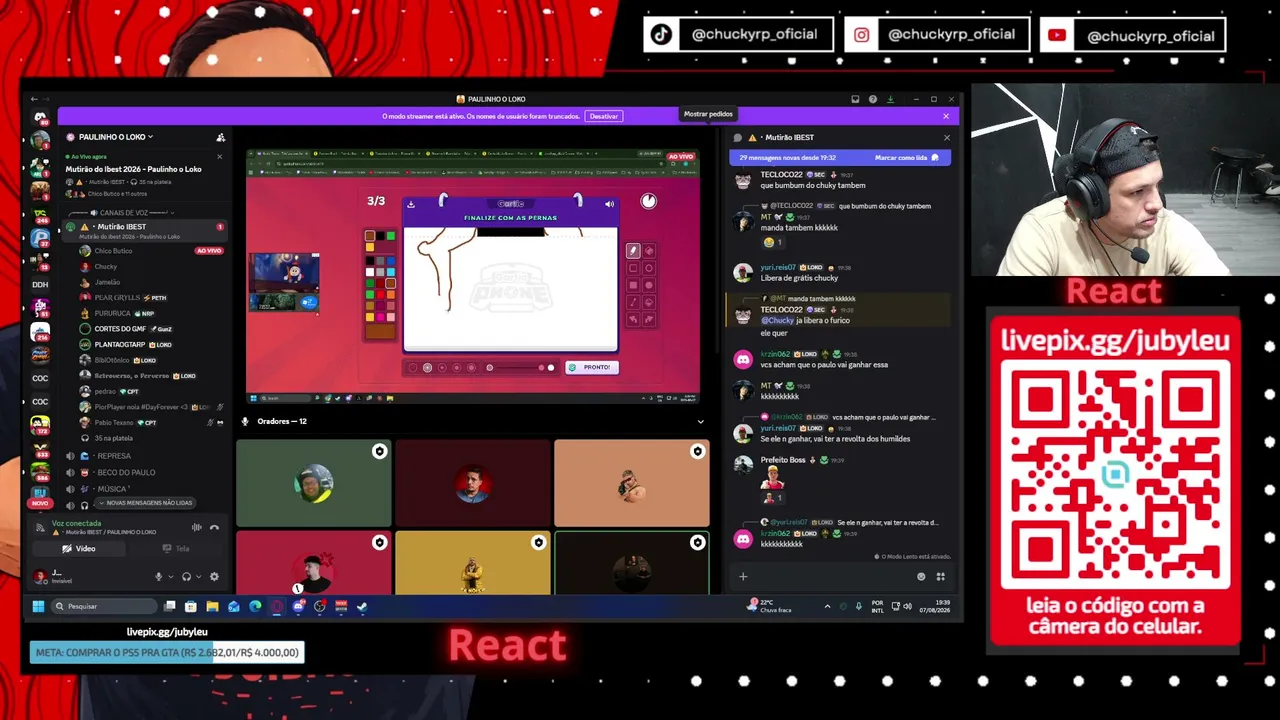The image size is (1280, 720).
Task: Click the green download update icon
Action: (x=890, y=99)
